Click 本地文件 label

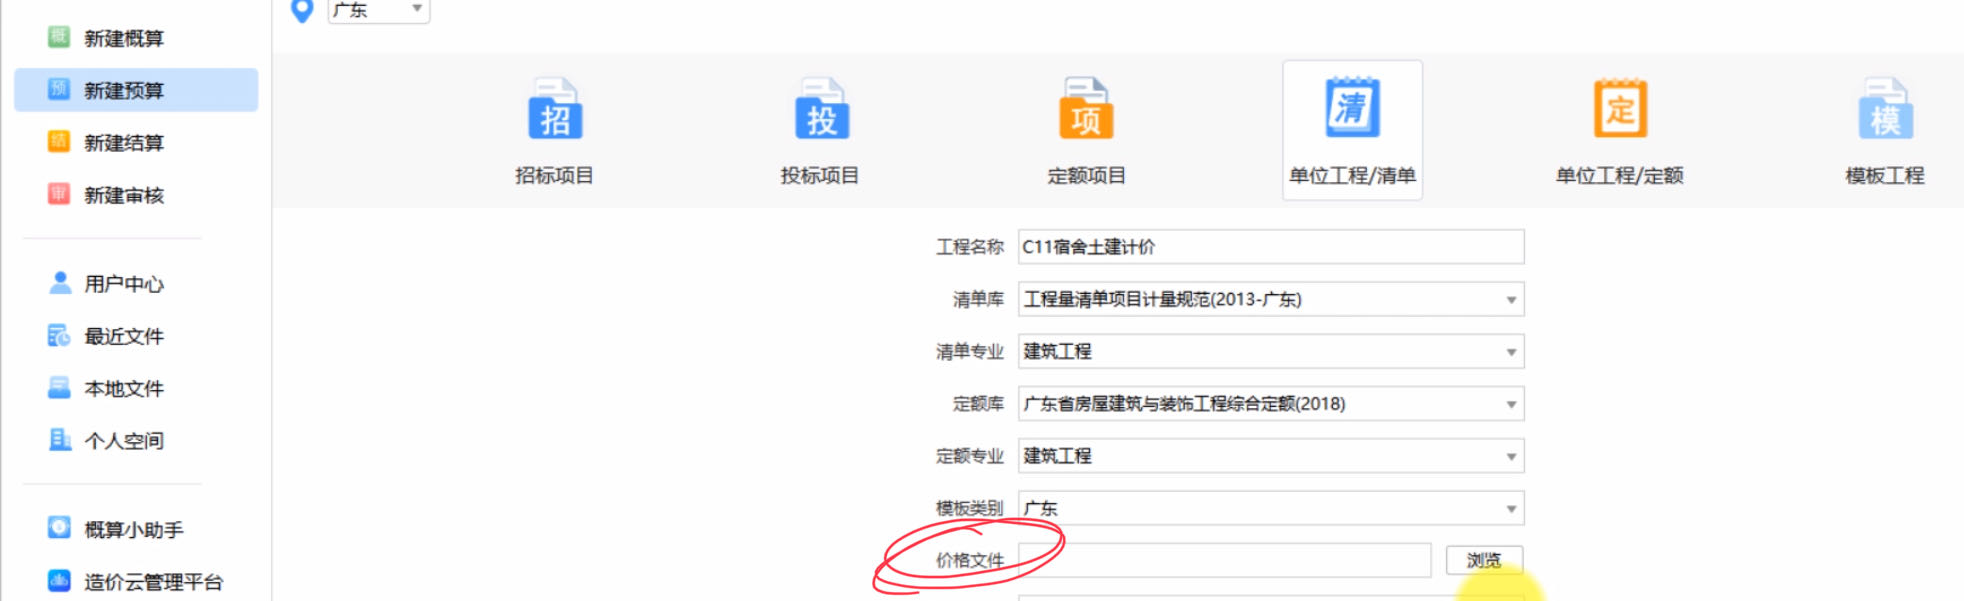(x=124, y=388)
